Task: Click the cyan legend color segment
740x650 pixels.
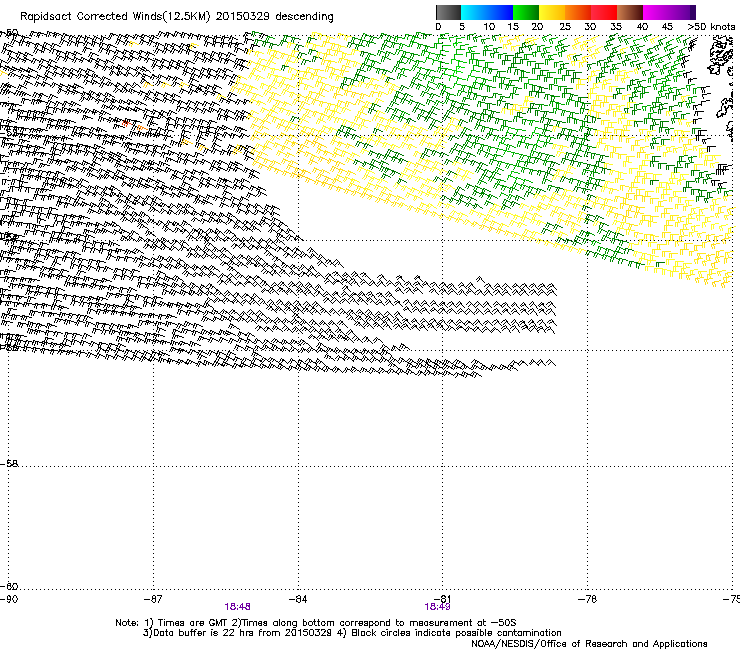Action: (x=474, y=12)
